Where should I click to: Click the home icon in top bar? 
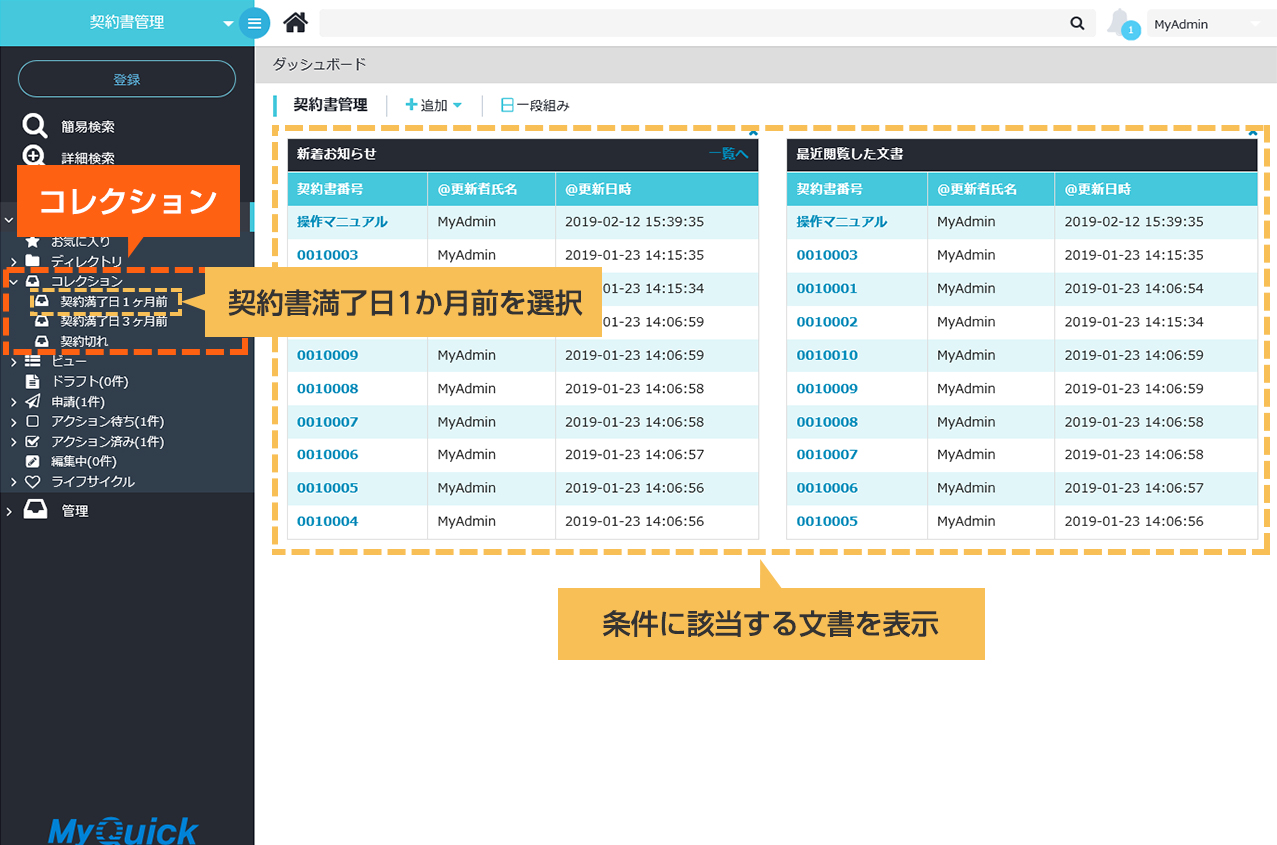point(295,23)
